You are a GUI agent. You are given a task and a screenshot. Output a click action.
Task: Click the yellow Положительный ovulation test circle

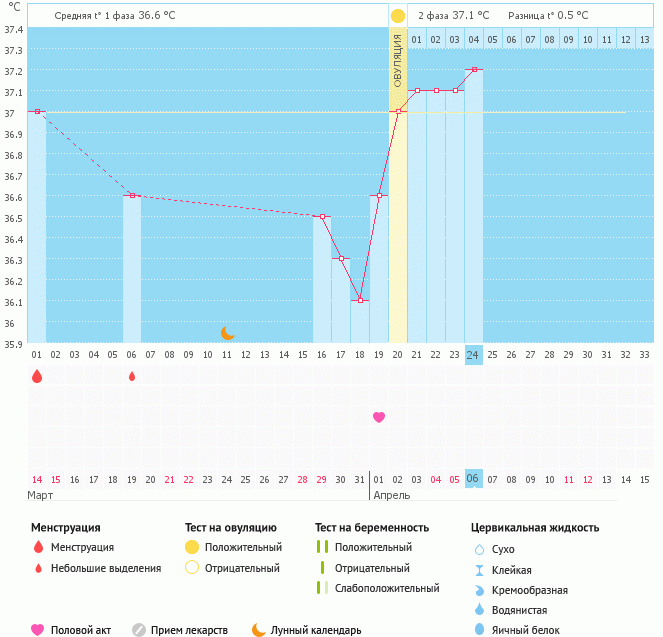point(192,547)
